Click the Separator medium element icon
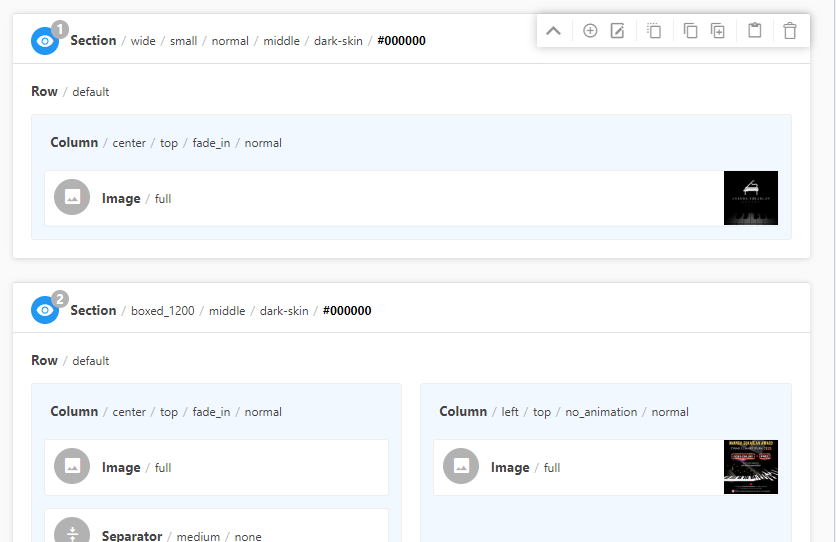 [x=72, y=531]
